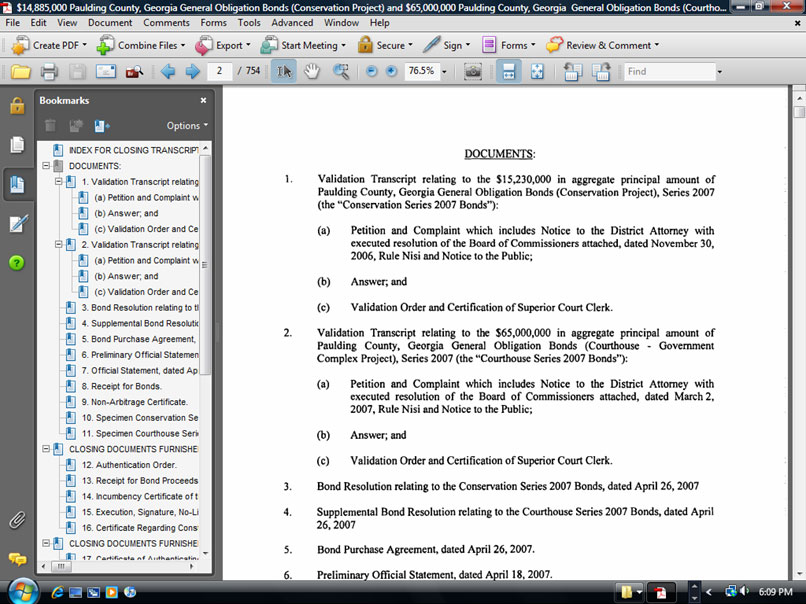
Task: Open the Comments menu
Action: point(166,22)
